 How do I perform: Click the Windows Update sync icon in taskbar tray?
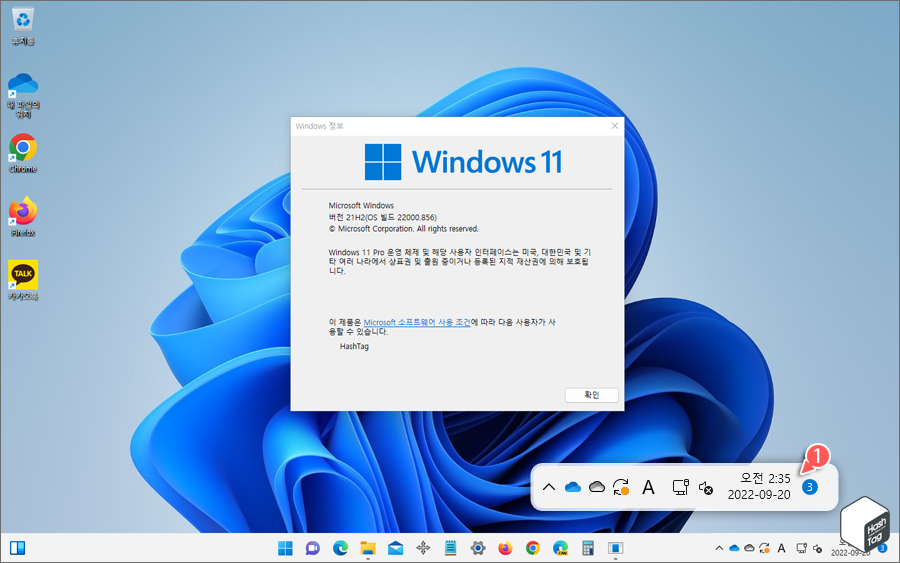(764, 548)
